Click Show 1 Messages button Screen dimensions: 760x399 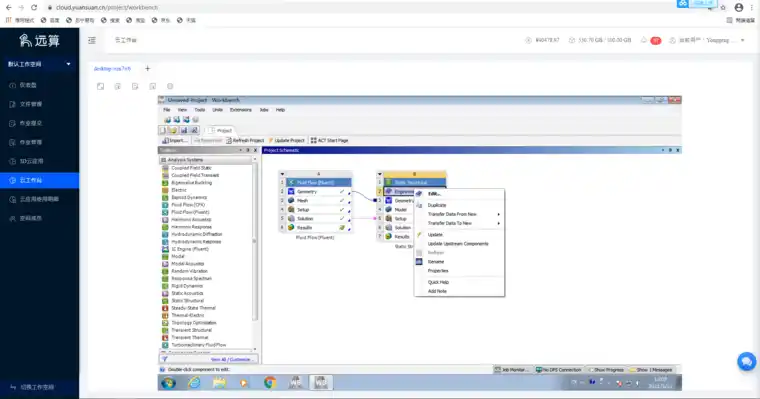tap(651, 370)
